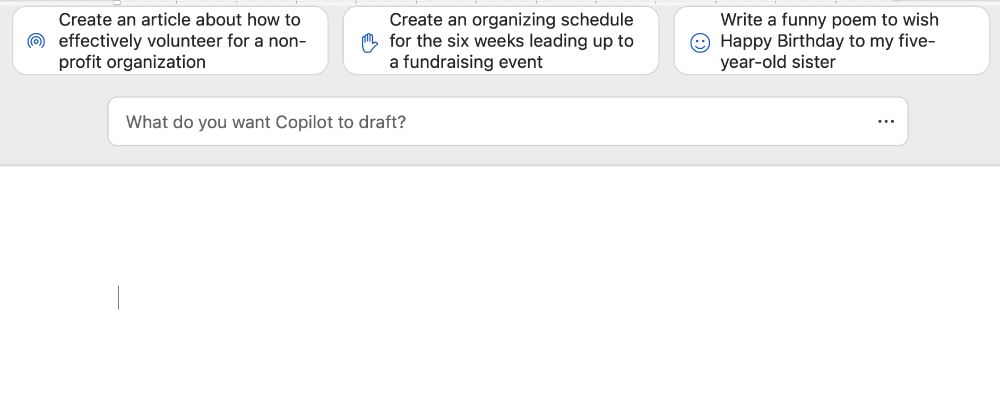Image resolution: width=1000 pixels, height=404 pixels.
Task: Click the blank document page's center, below the draft box
Action: tap(500, 290)
